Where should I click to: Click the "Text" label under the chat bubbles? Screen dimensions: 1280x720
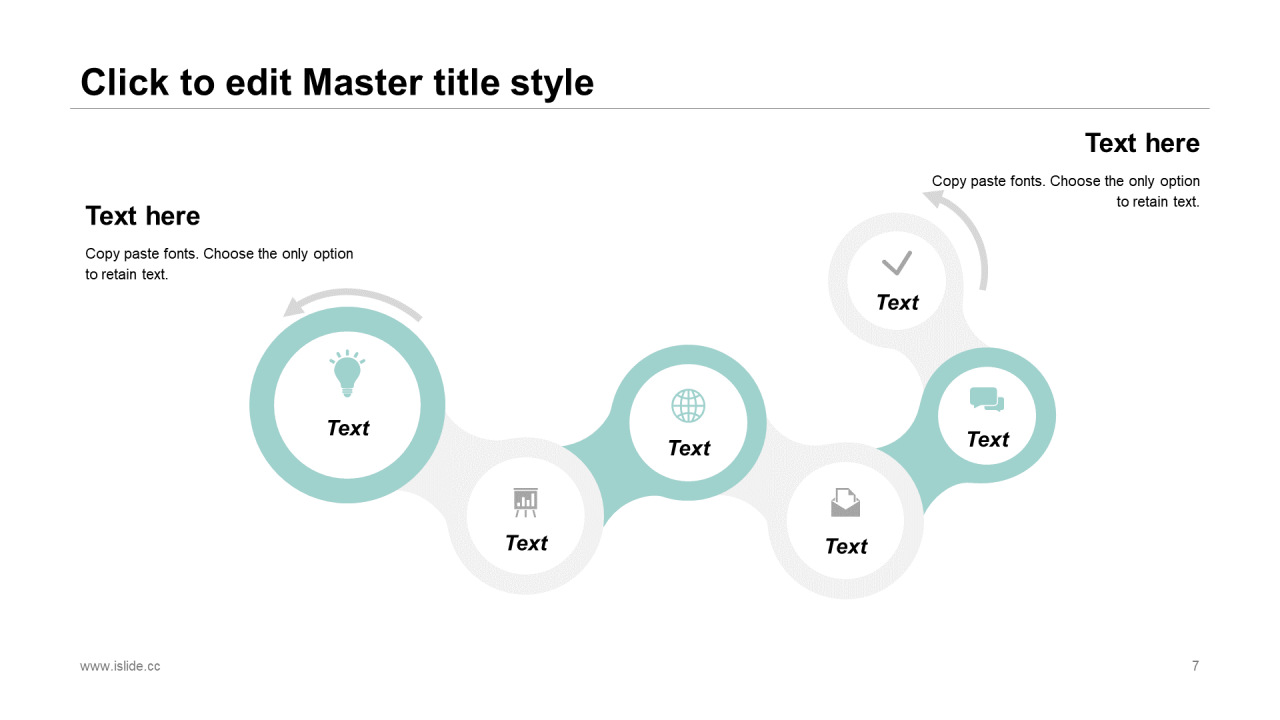(988, 439)
